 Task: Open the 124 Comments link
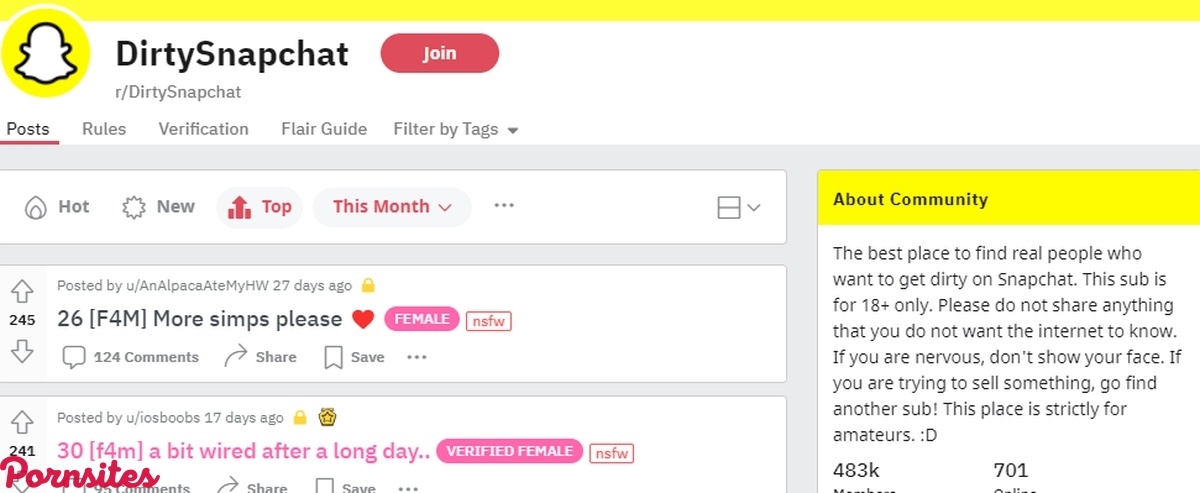131,357
